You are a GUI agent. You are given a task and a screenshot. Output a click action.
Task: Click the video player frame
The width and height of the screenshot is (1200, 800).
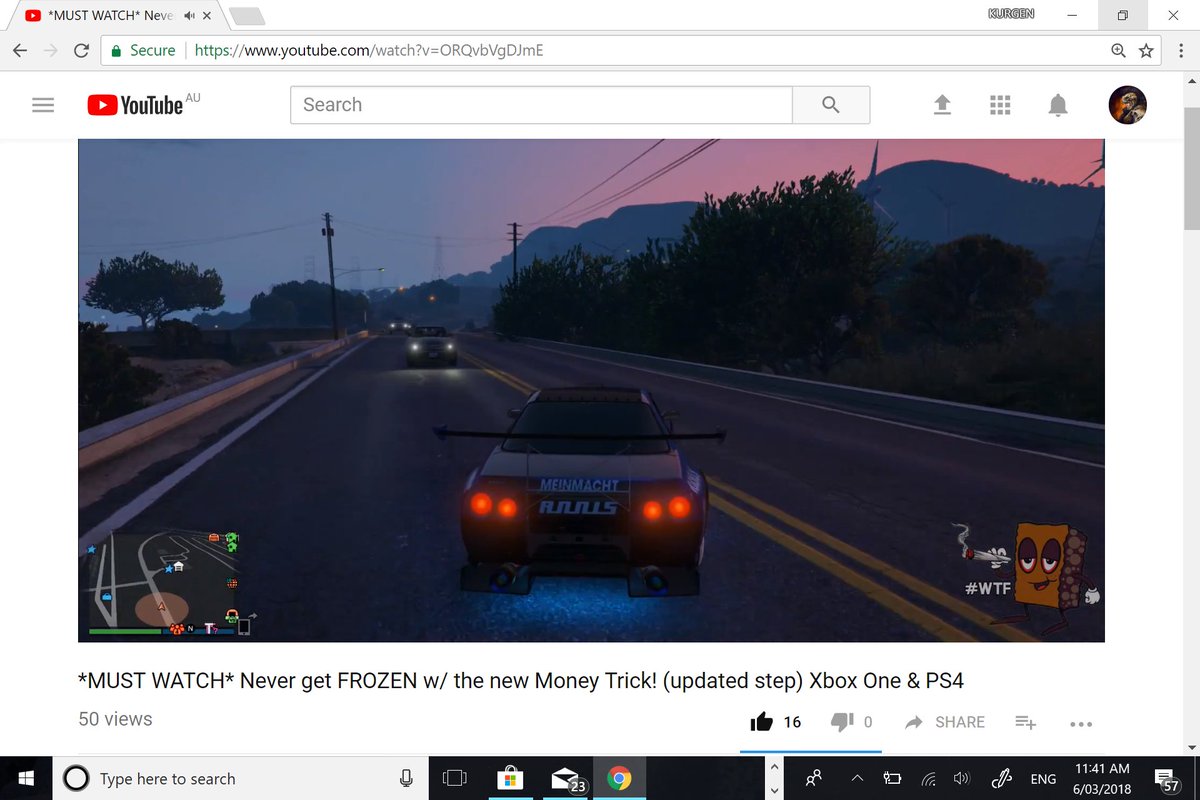(591, 390)
